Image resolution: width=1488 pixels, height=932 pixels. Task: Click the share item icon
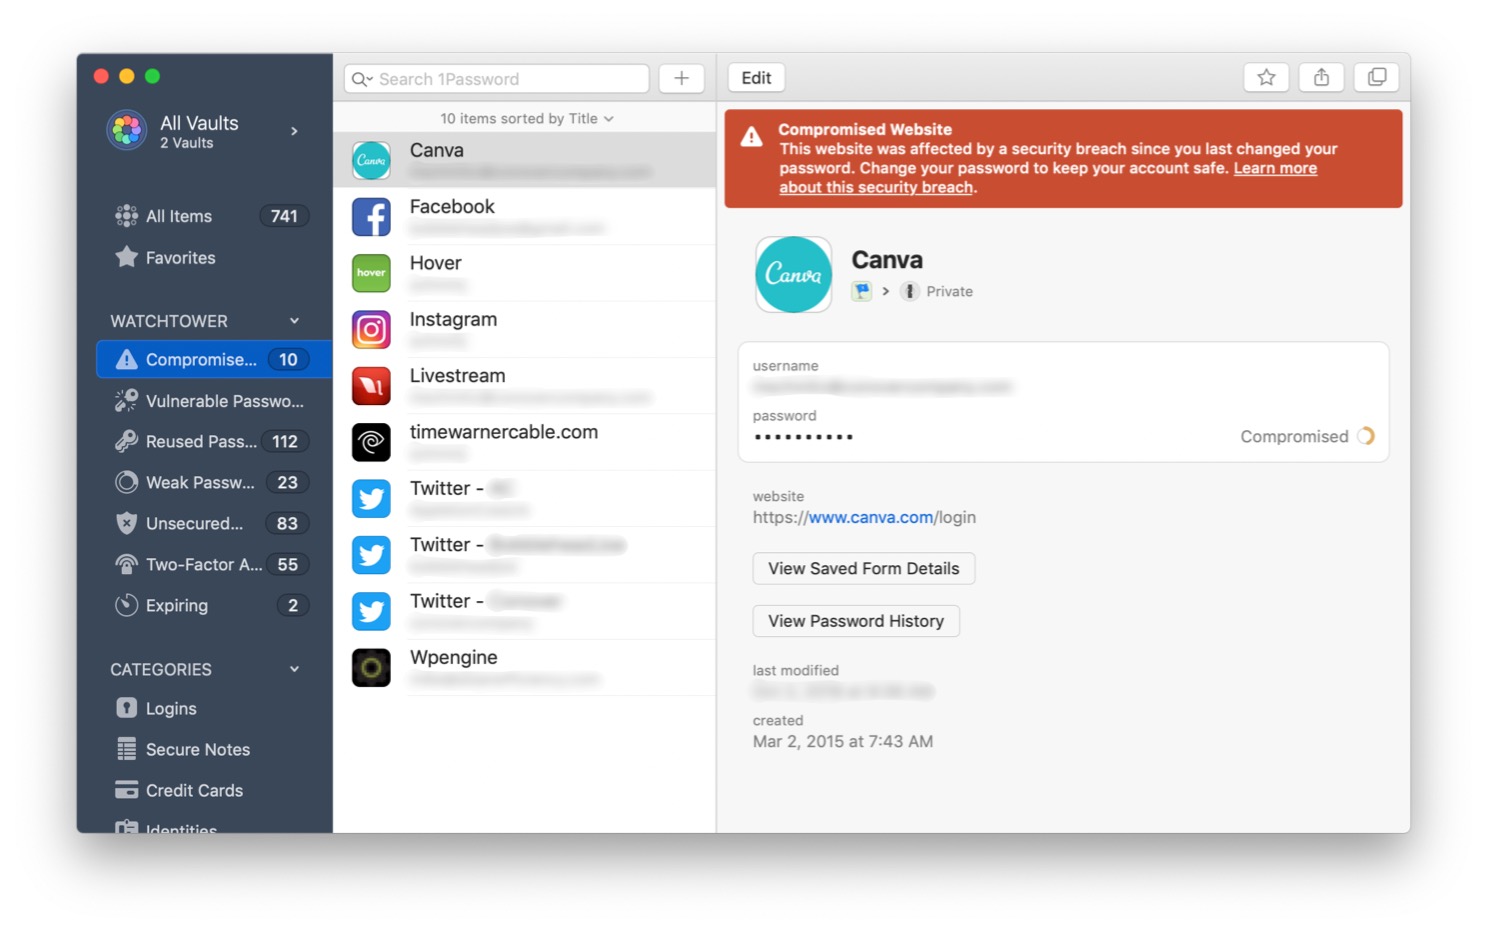1321,77
